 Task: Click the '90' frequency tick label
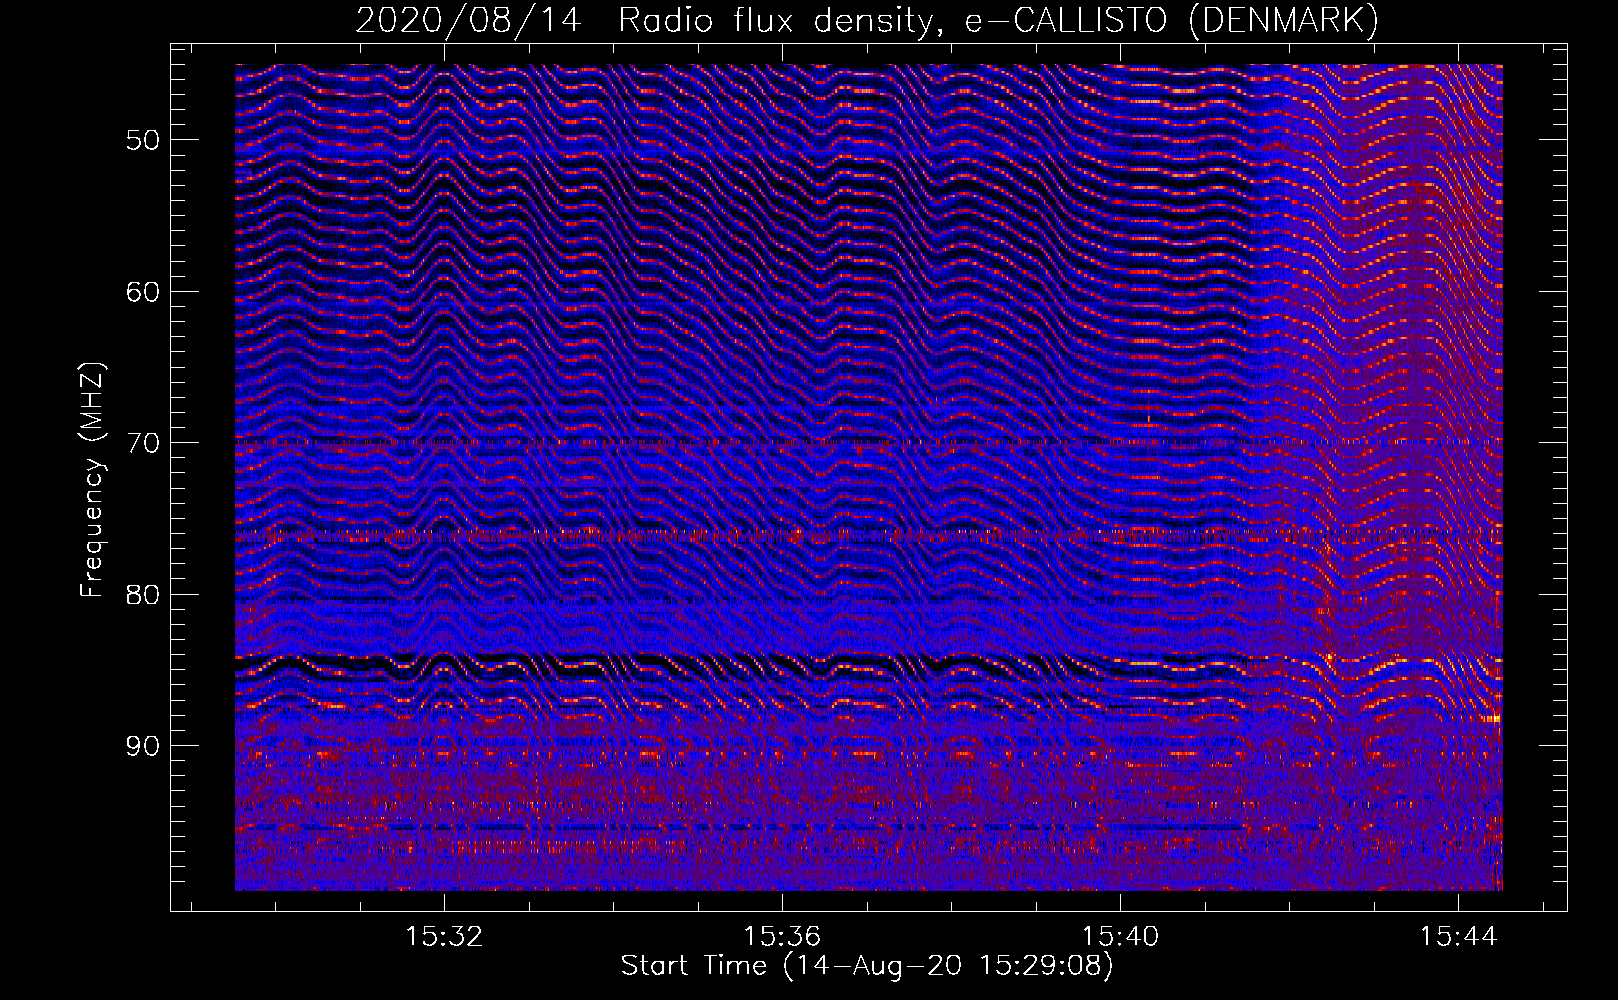(x=143, y=746)
